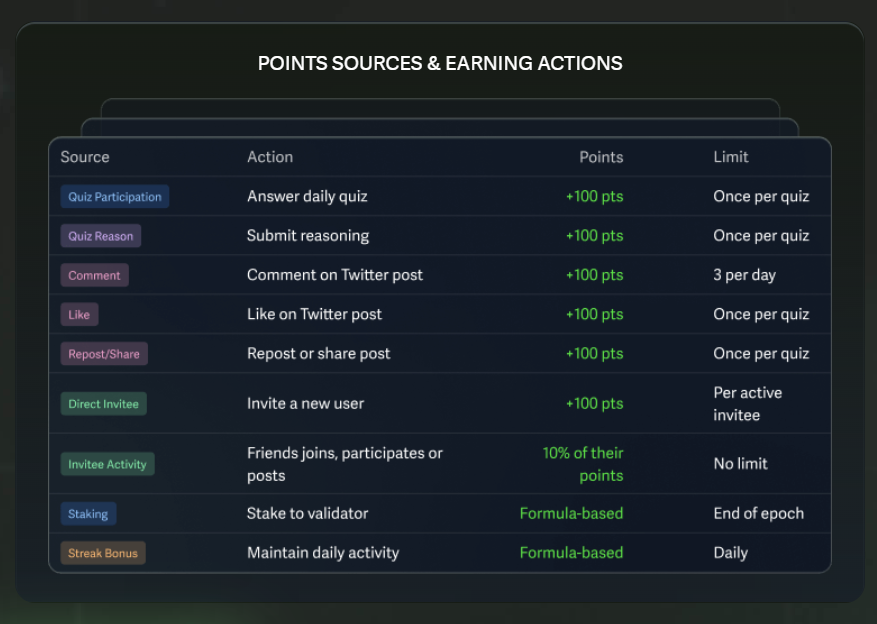Click the Source column header
The image size is (877, 624).
(85, 157)
